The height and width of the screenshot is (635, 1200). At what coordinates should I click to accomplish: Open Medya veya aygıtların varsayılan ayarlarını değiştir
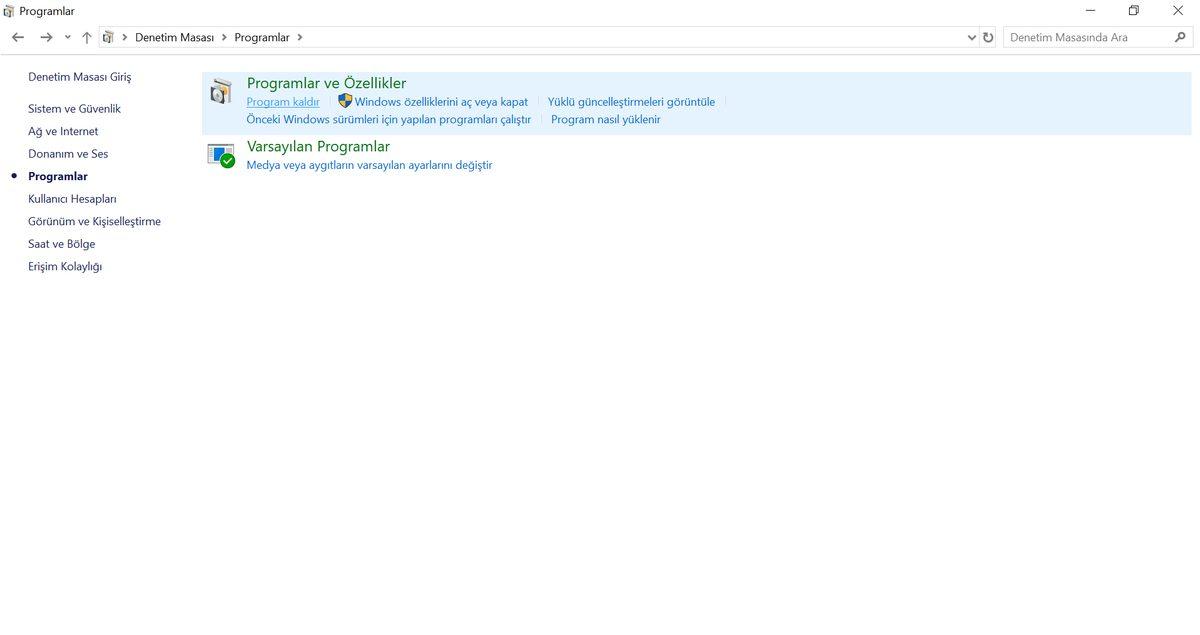pos(369,165)
